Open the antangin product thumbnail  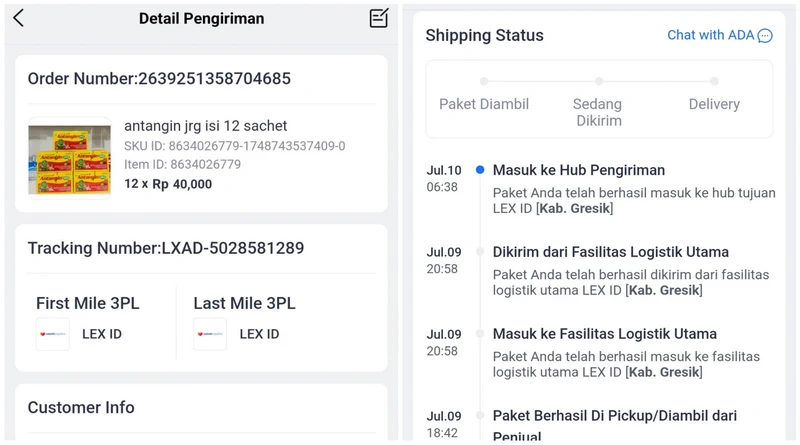69,158
